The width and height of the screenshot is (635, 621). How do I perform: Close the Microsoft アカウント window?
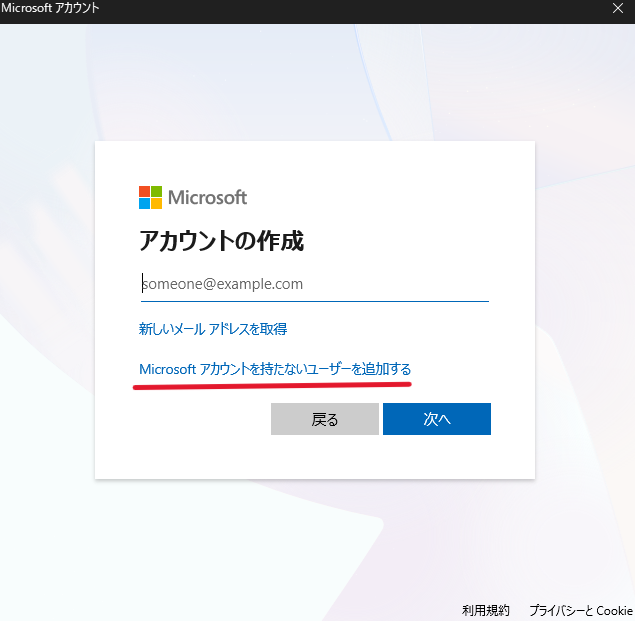tap(618, 8)
